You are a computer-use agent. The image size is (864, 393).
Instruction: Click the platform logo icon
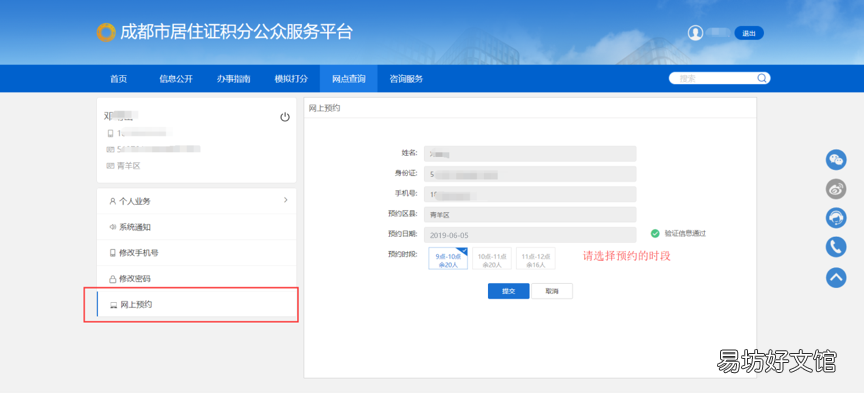(106, 33)
